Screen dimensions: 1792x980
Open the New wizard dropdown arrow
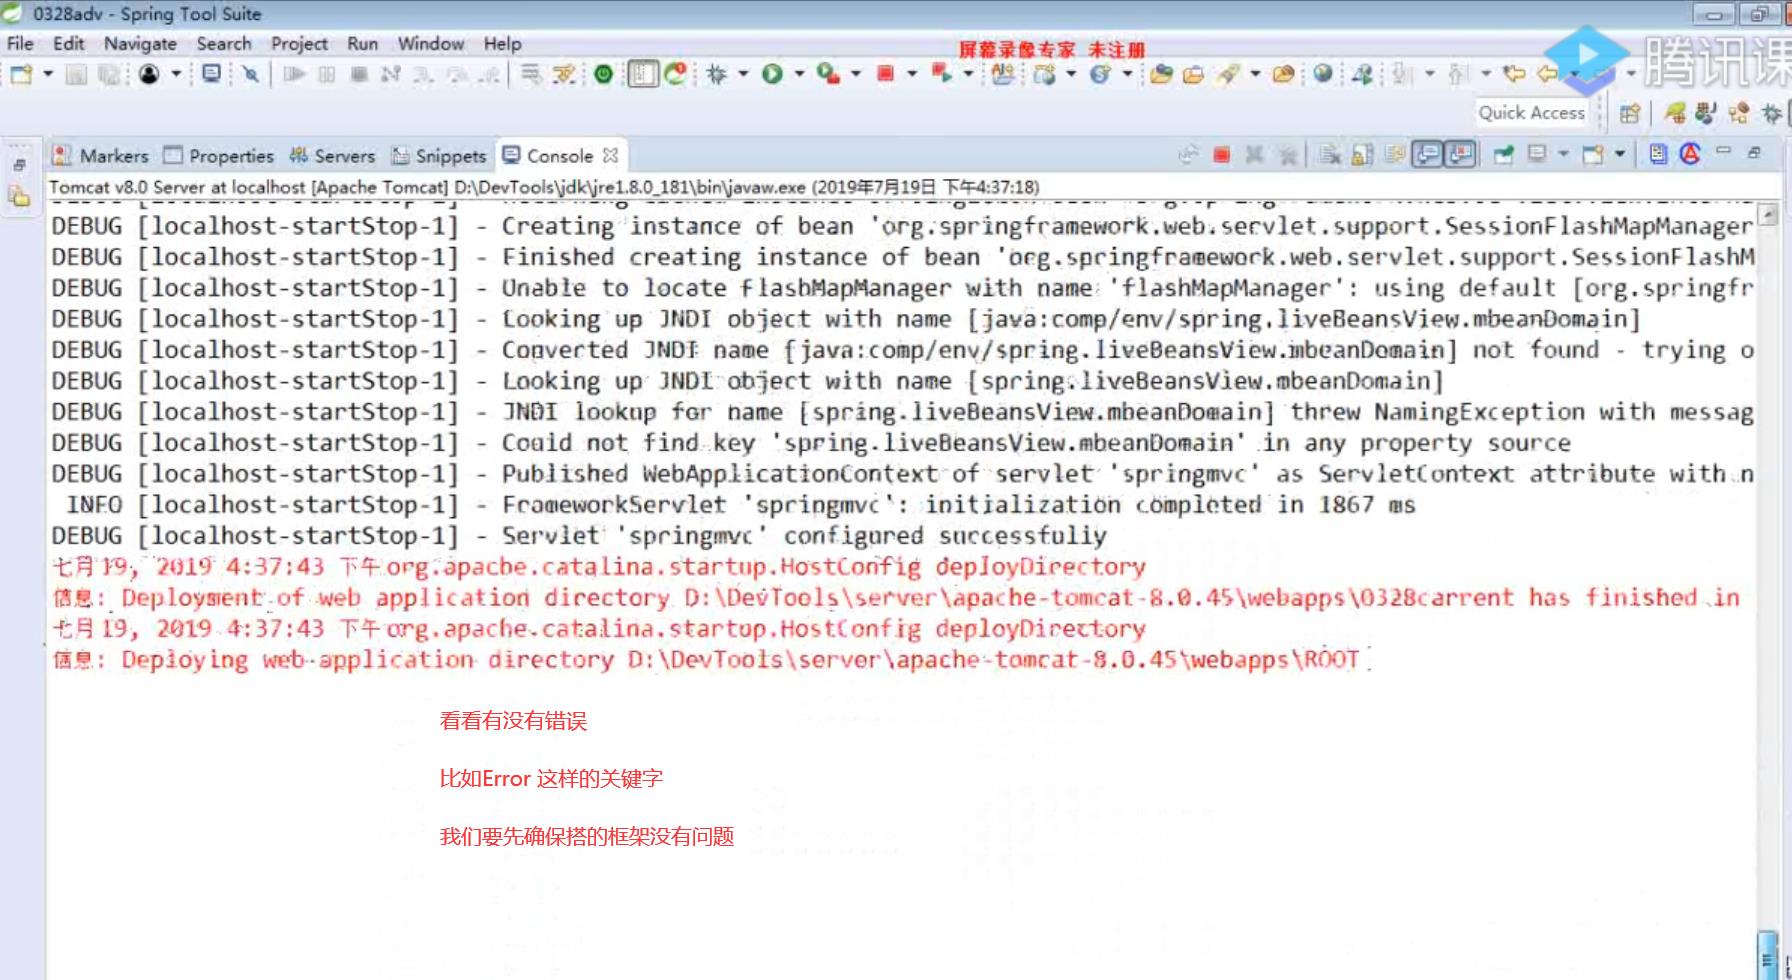point(47,74)
